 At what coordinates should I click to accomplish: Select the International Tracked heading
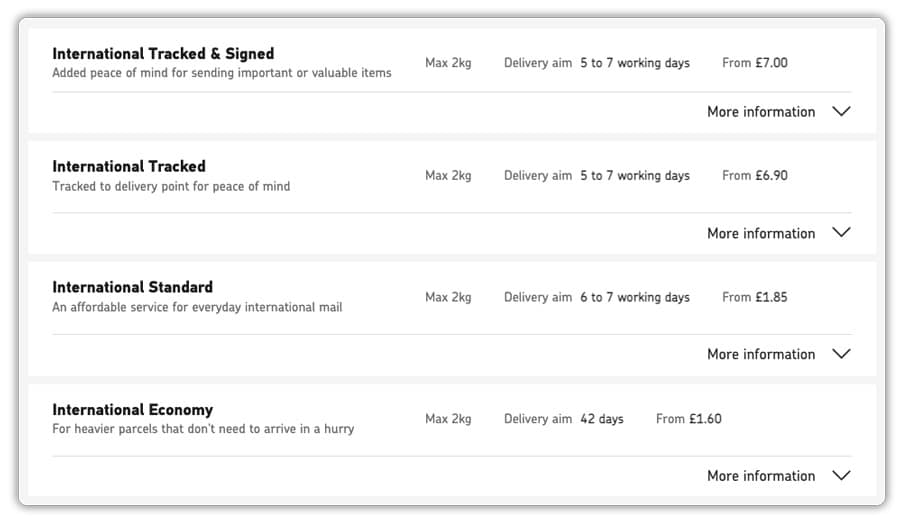click(x=129, y=166)
